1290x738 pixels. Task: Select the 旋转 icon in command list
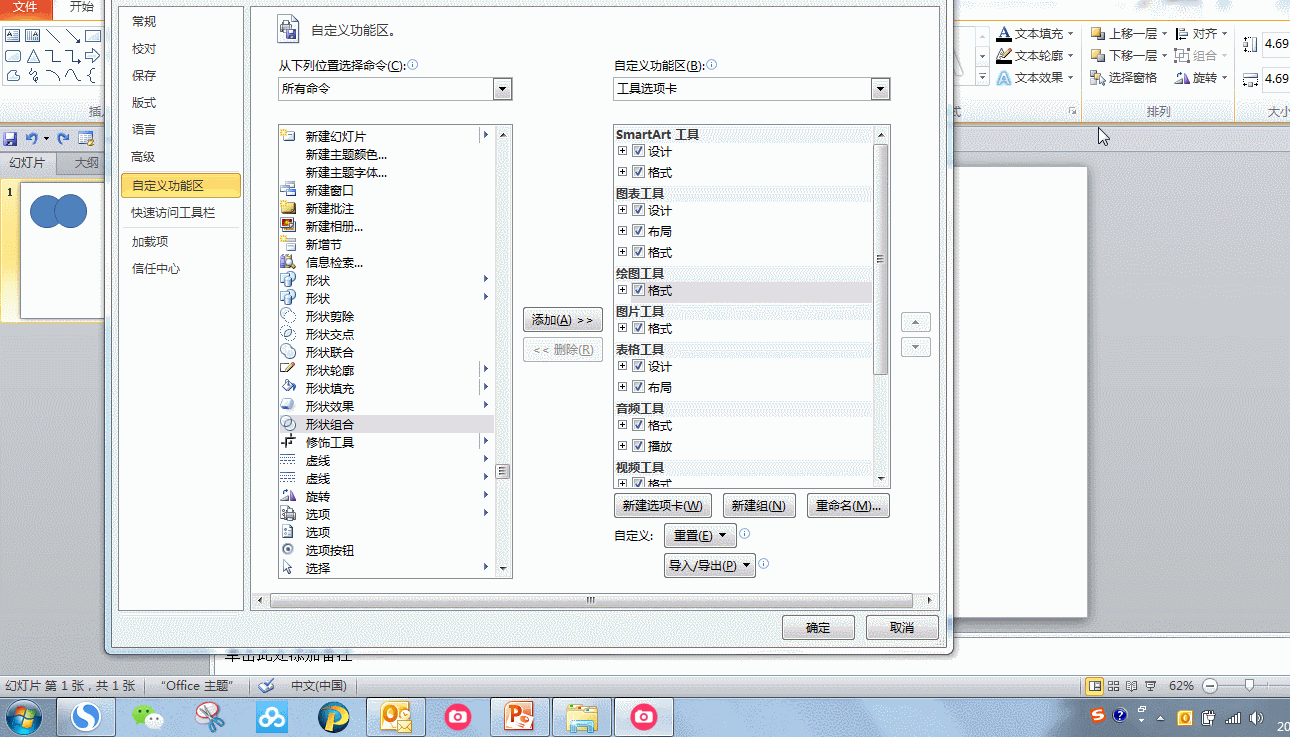tap(288, 496)
